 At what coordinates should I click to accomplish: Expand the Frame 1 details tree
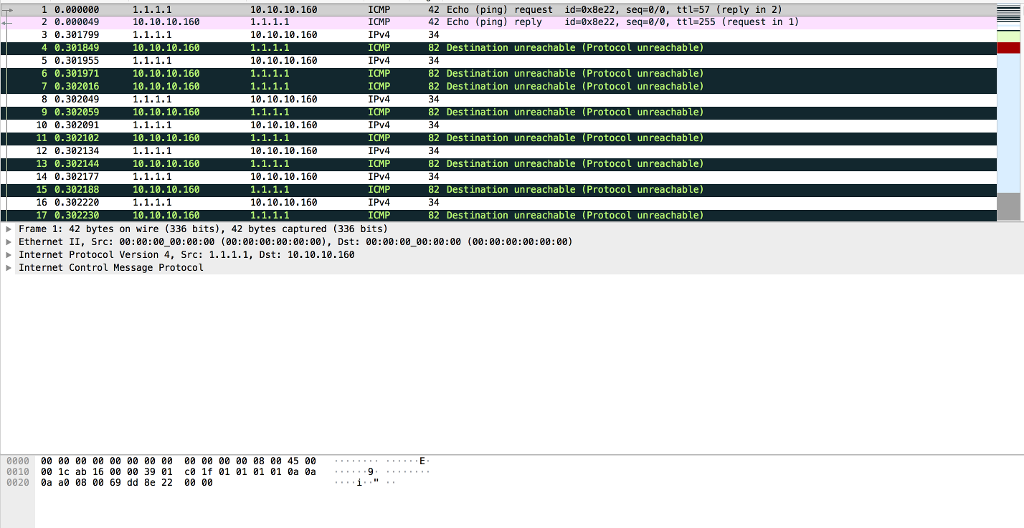[8, 229]
